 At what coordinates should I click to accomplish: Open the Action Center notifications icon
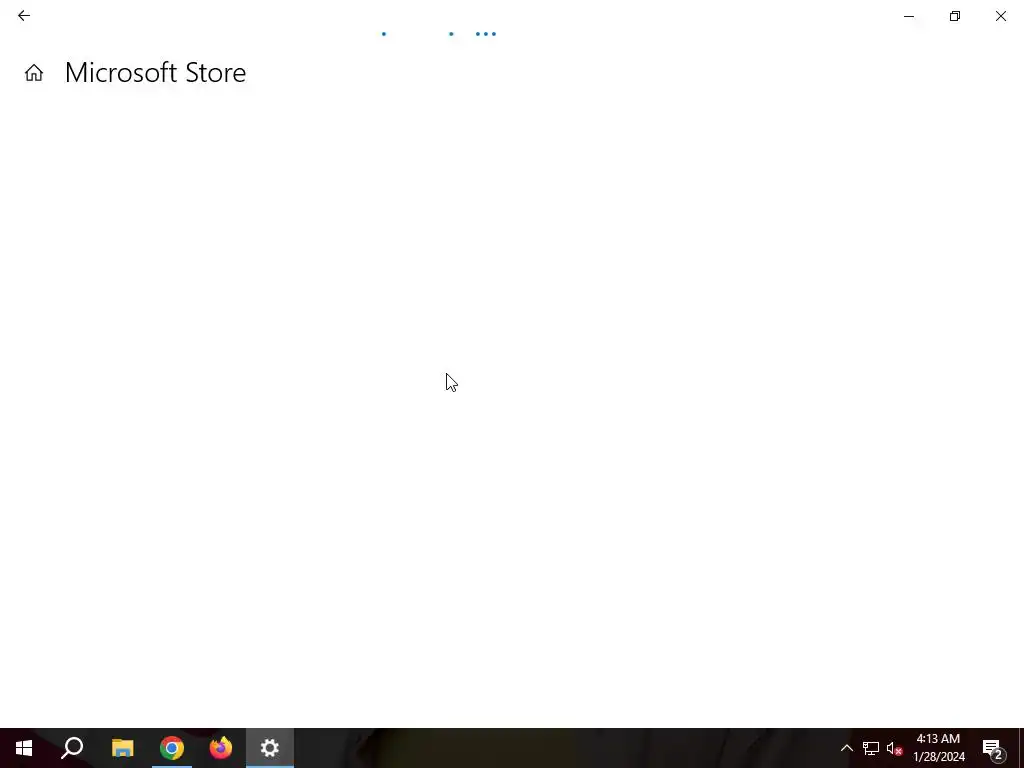coord(993,749)
